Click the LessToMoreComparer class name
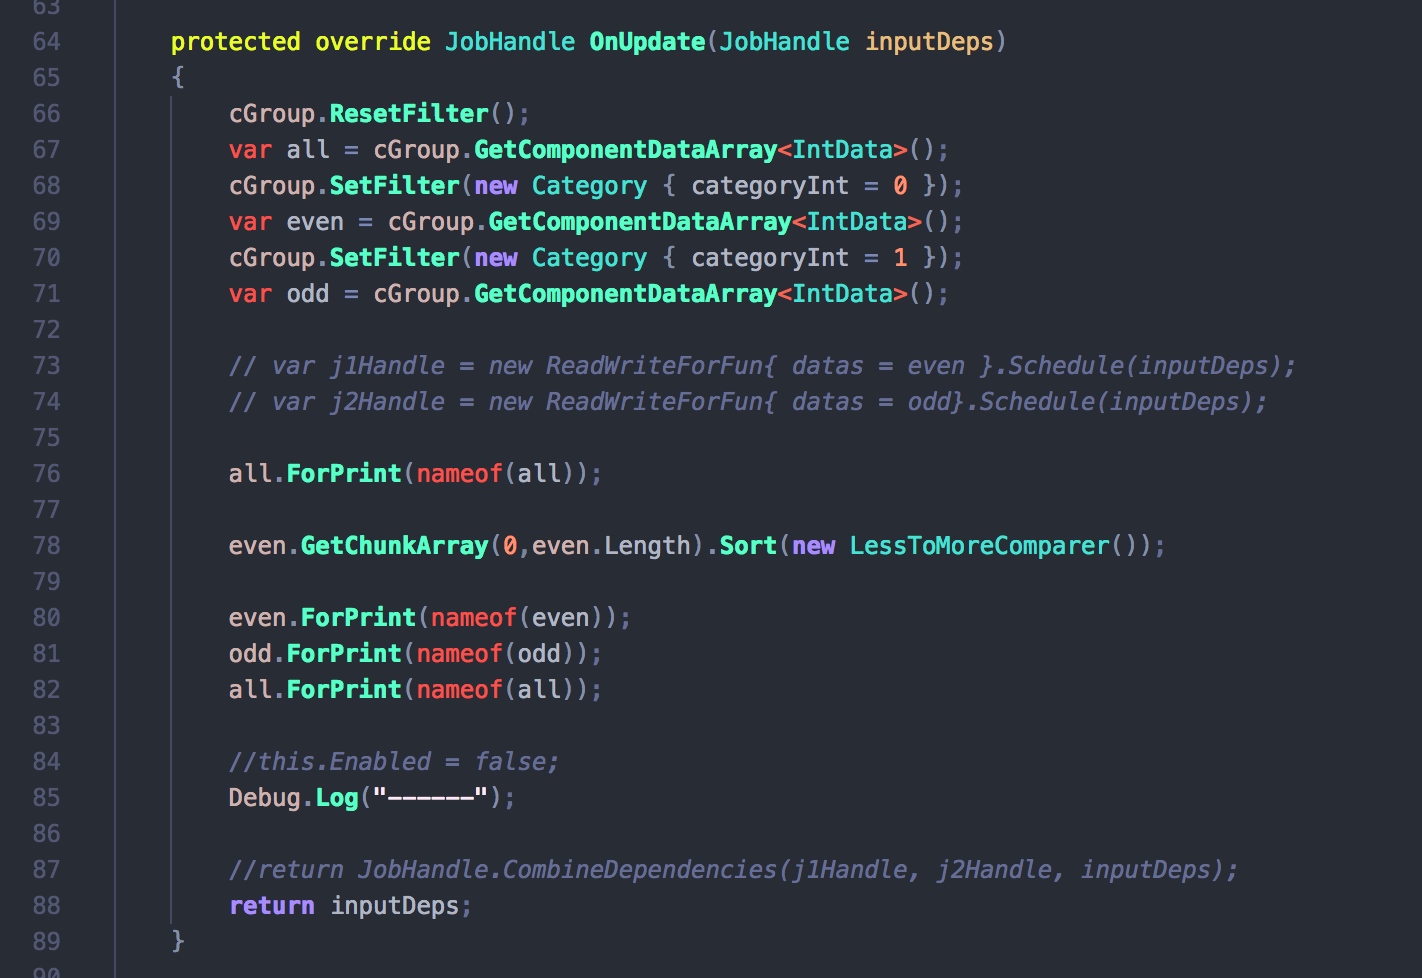1422x978 pixels. click(979, 546)
